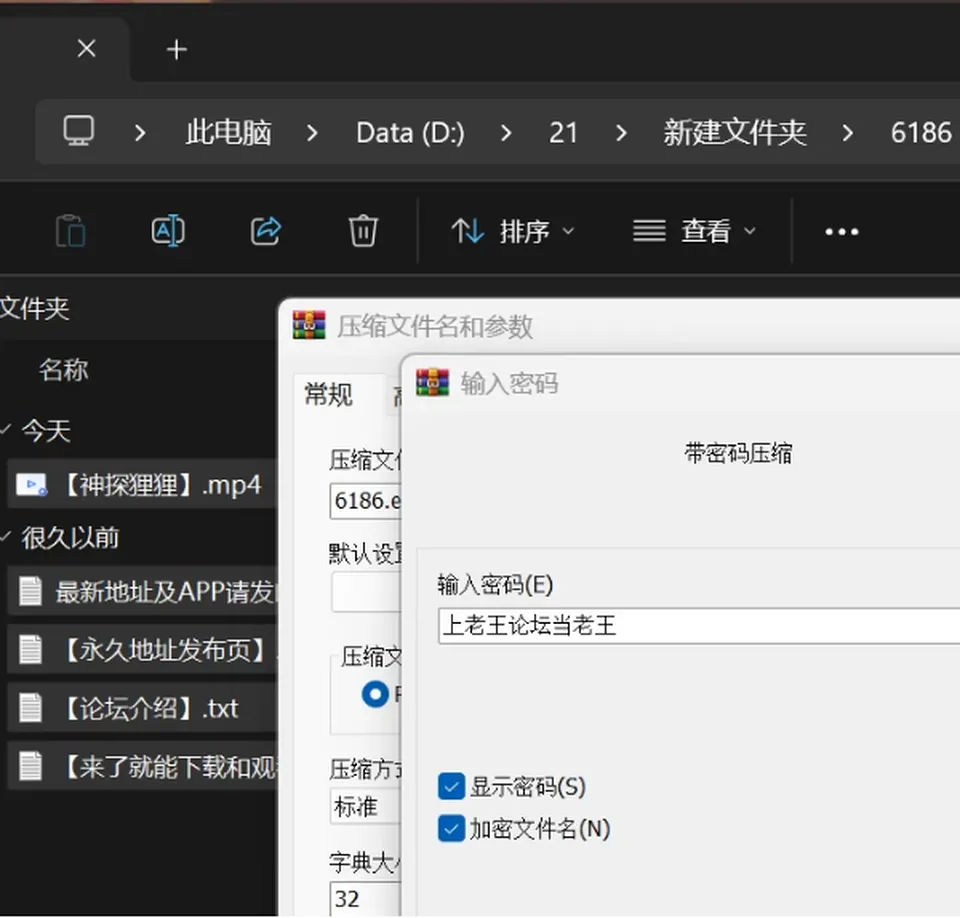
Task: Click 6186 folder in the breadcrumb
Action: (x=921, y=132)
